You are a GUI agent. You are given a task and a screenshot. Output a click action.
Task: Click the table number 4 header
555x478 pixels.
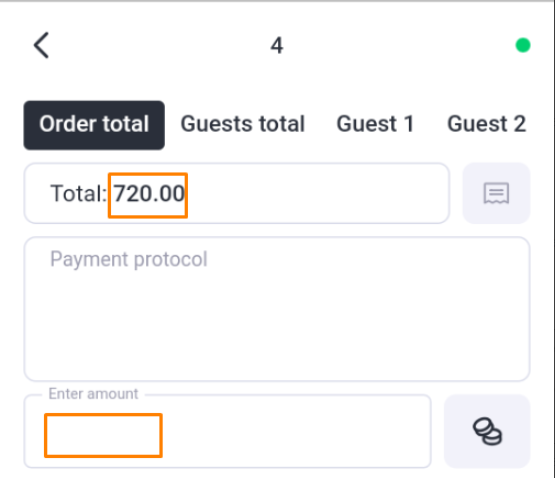click(x=277, y=46)
